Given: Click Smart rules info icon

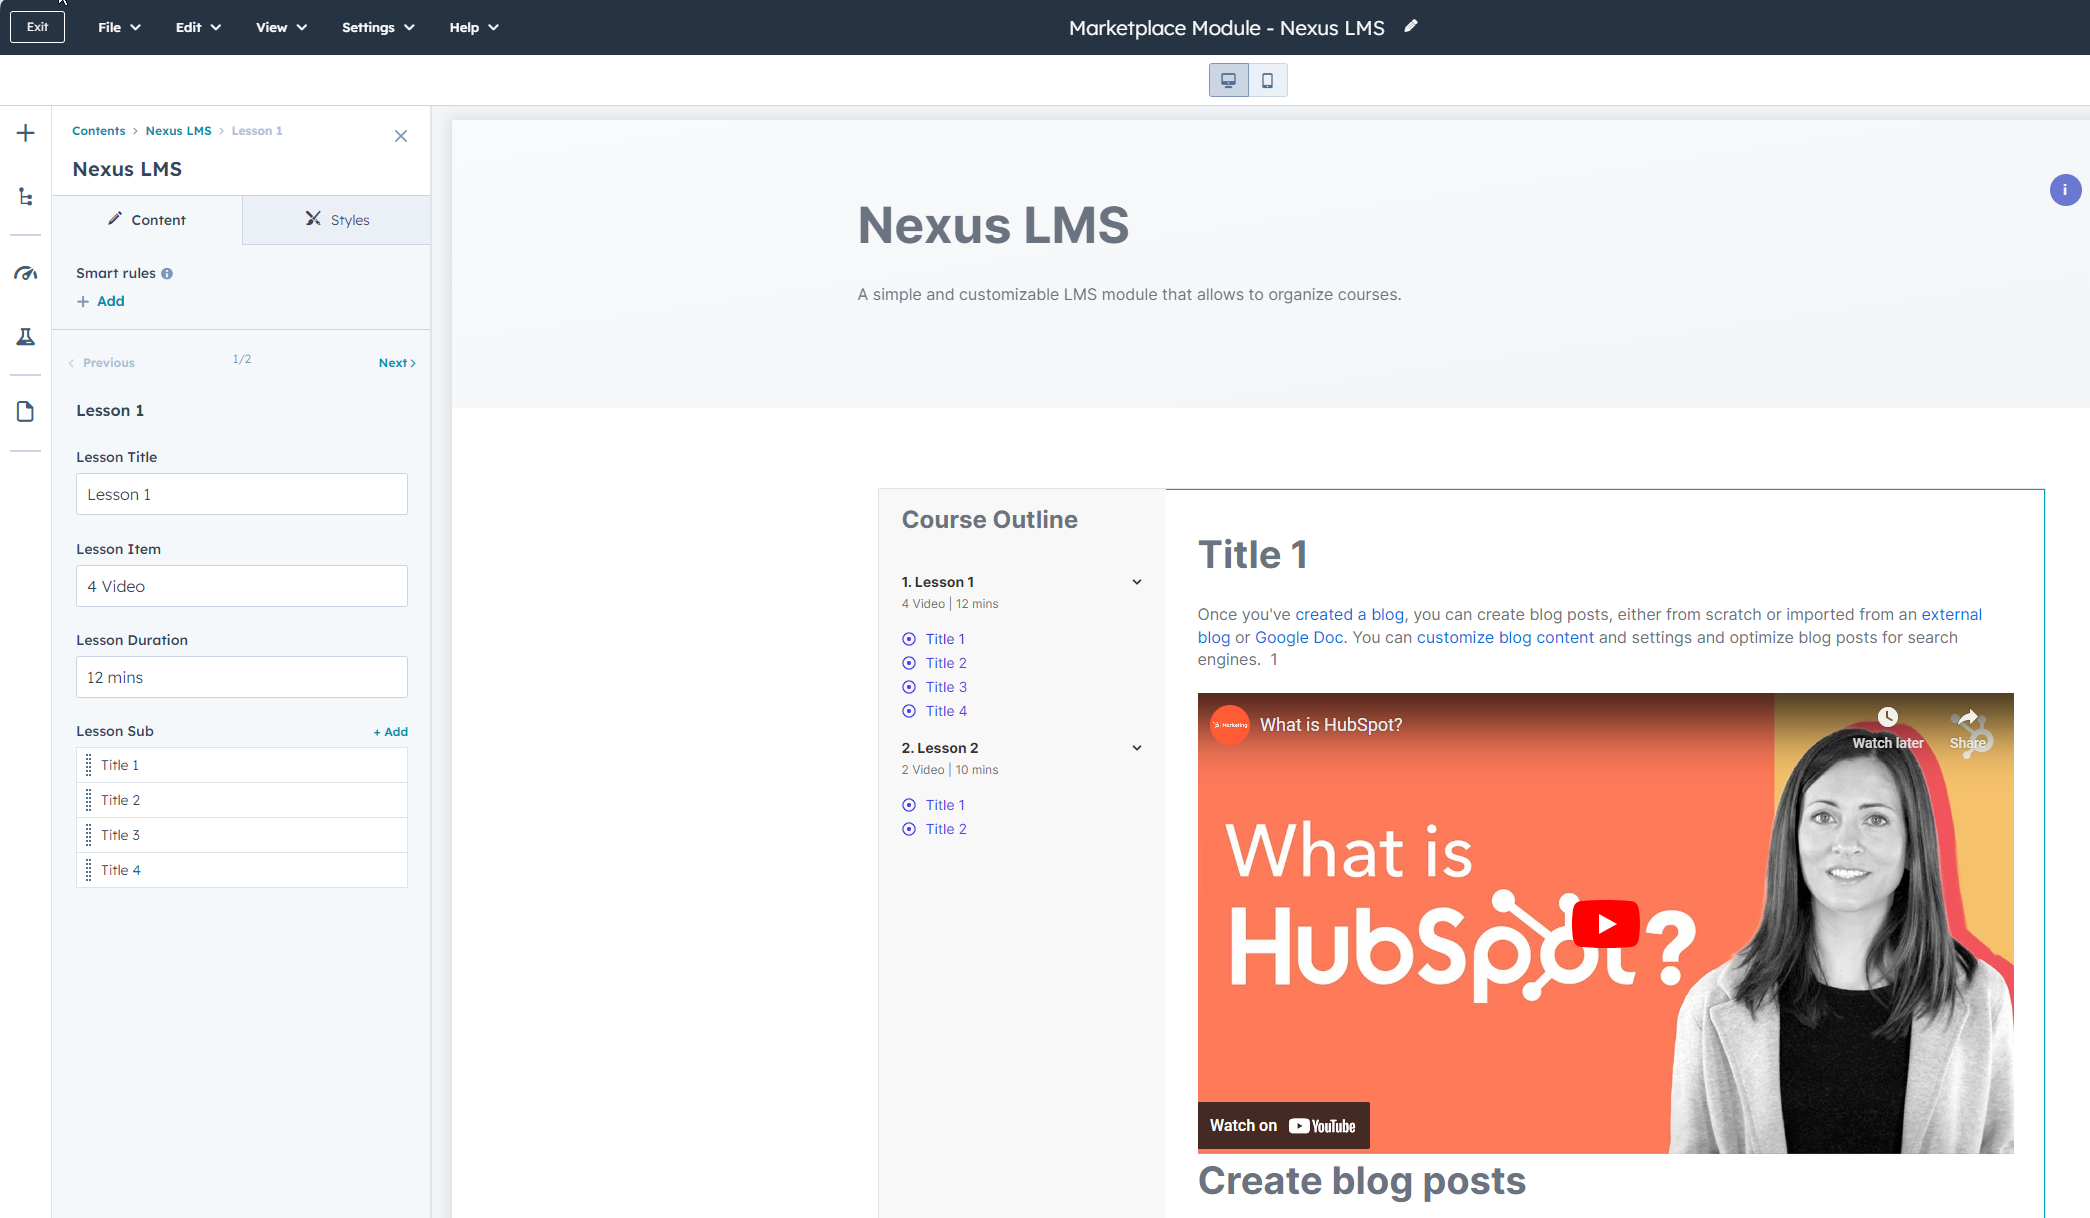Looking at the screenshot, I should click(x=167, y=273).
